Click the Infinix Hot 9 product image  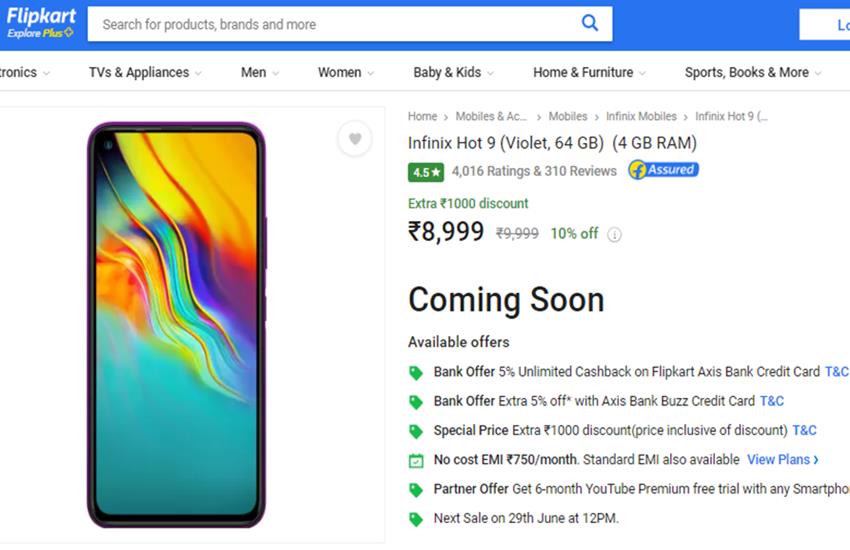click(176, 325)
